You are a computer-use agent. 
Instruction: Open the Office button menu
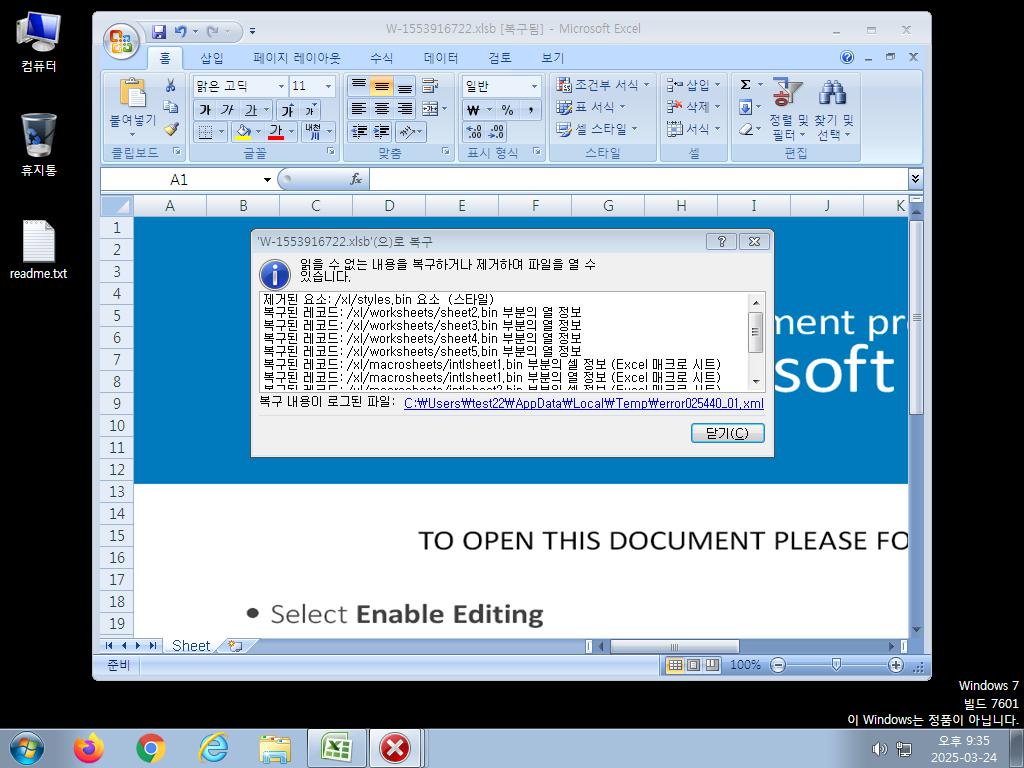click(x=121, y=40)
